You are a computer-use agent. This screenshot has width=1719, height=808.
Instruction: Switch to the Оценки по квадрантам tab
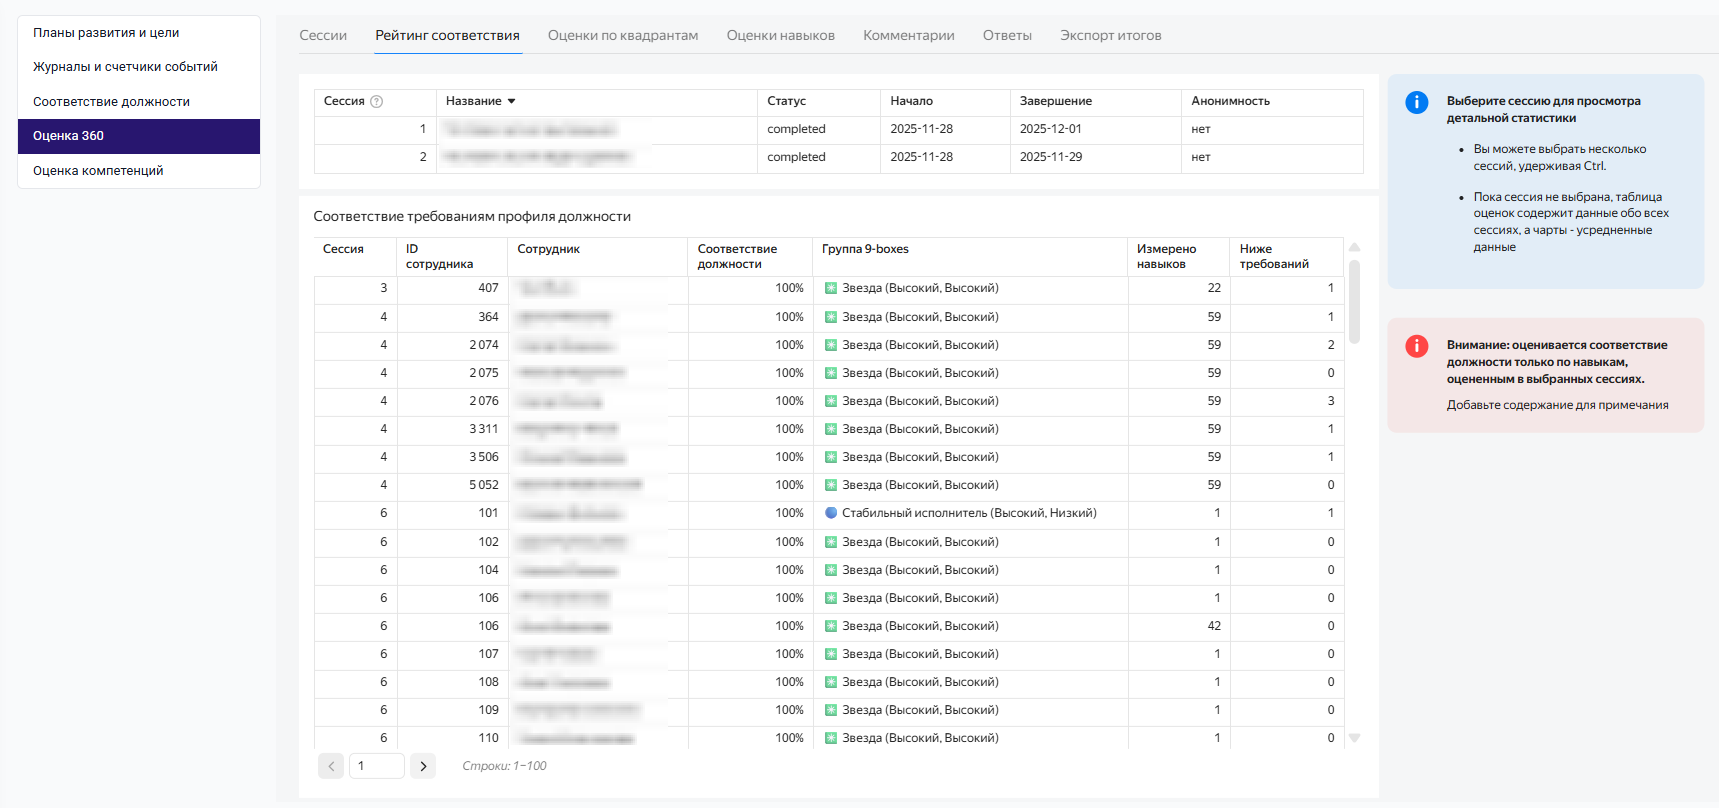tap(622, 35)
